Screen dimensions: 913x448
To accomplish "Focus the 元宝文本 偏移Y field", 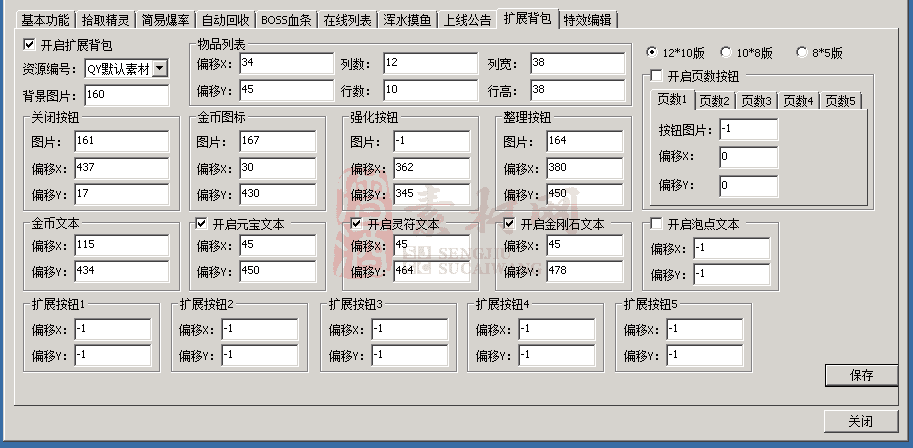I will pyautogui.click(x=278, y=271).
